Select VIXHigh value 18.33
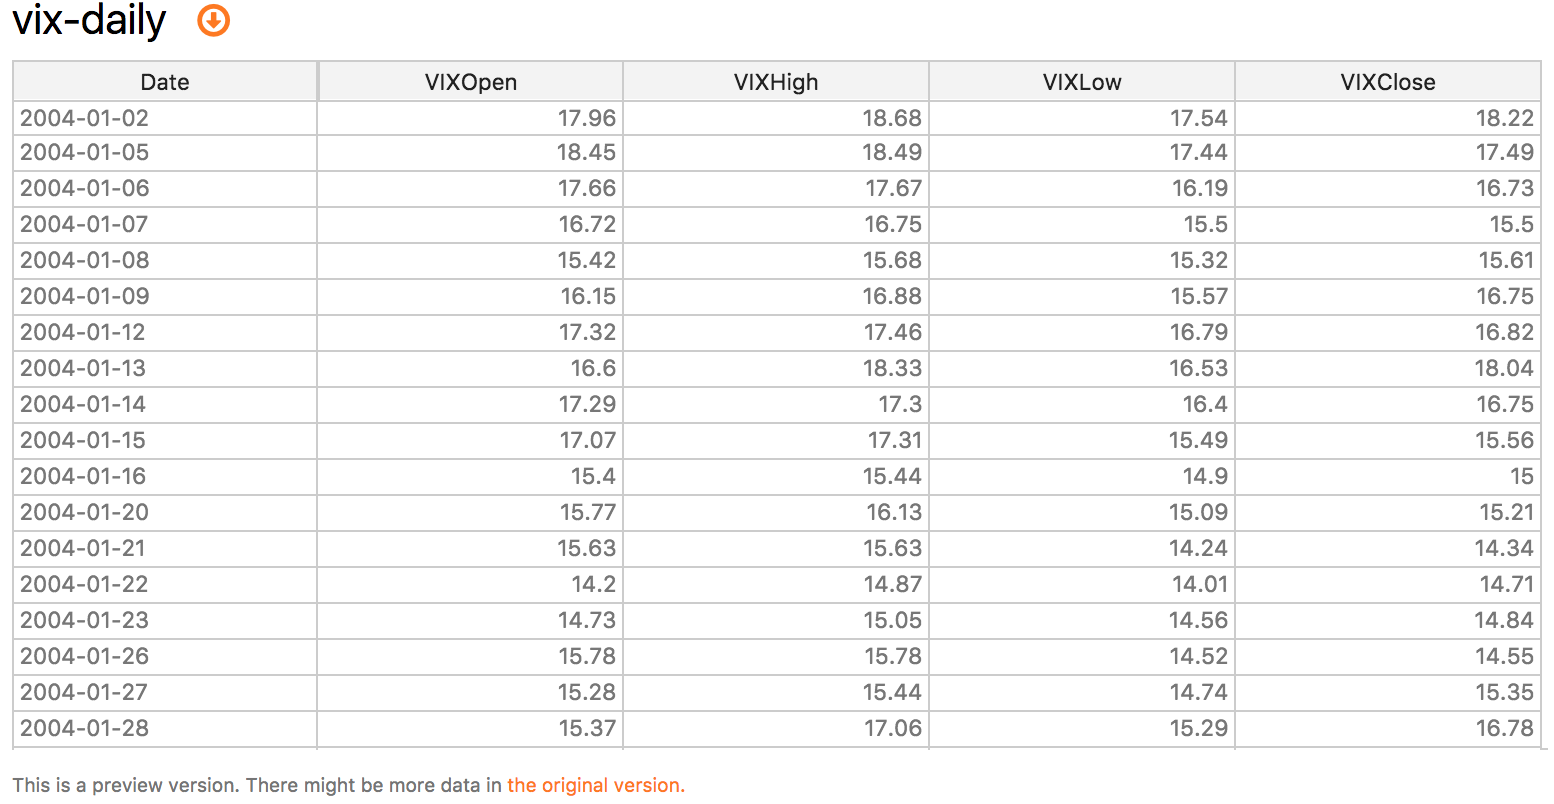The image size is (1554, 804). 892,368
